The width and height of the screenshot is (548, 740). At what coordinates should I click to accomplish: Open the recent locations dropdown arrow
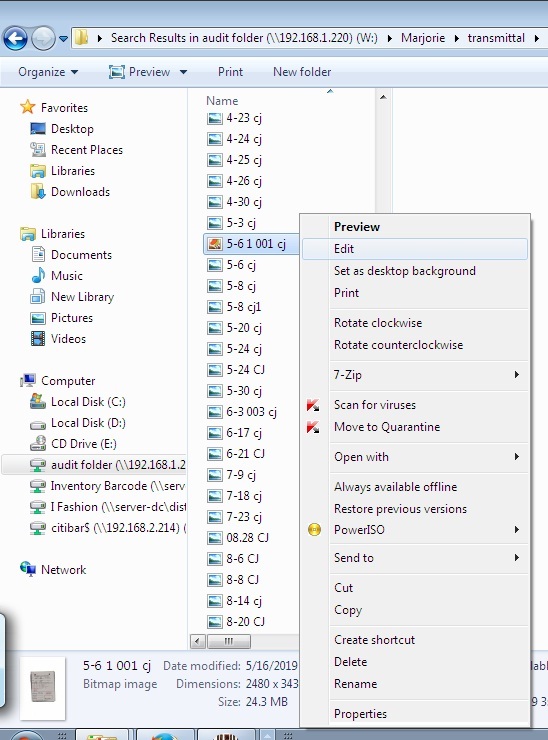[63, 39]
